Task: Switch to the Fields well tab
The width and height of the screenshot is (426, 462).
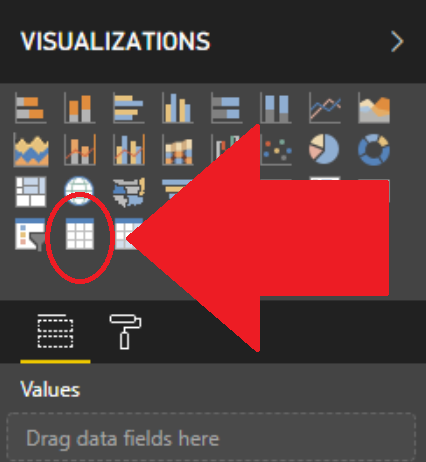Action: click(55, 331)
